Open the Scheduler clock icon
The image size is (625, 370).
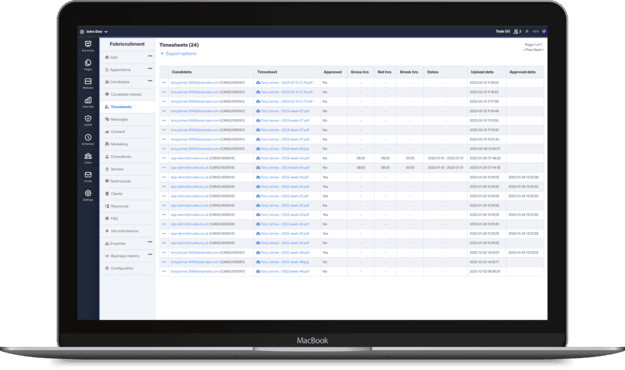coord(88,138)
